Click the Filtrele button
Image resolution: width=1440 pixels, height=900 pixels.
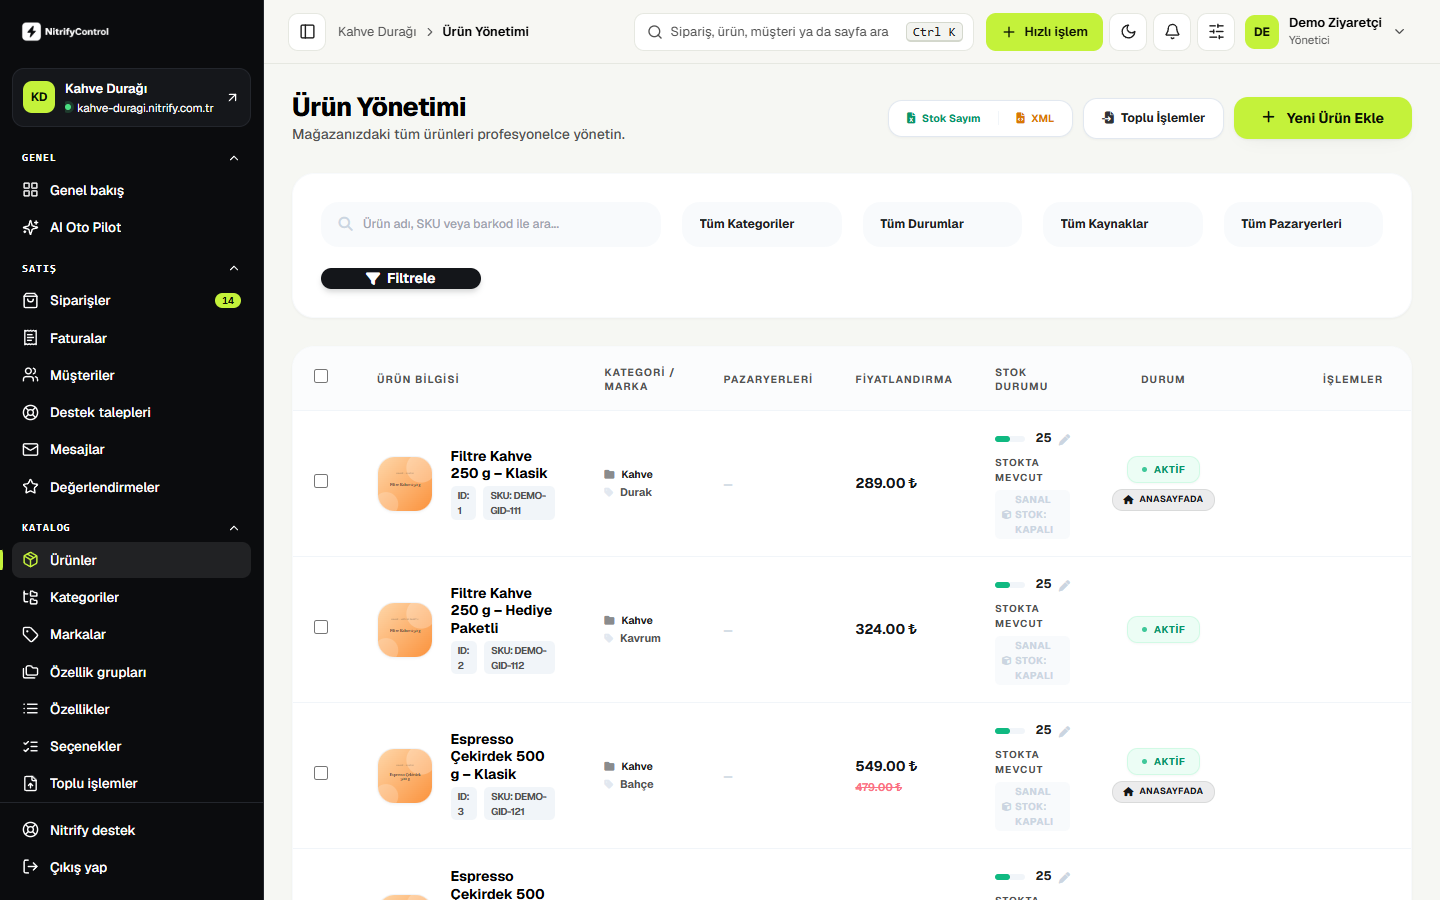tap(401, 278)
